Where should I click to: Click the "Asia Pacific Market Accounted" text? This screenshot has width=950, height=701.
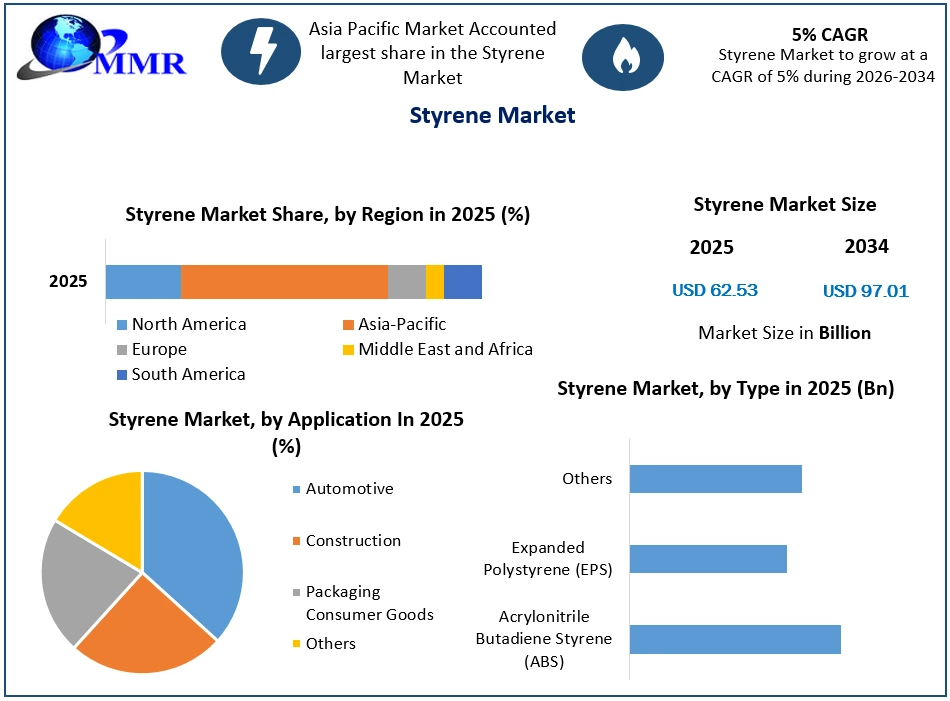coord(433,29)
